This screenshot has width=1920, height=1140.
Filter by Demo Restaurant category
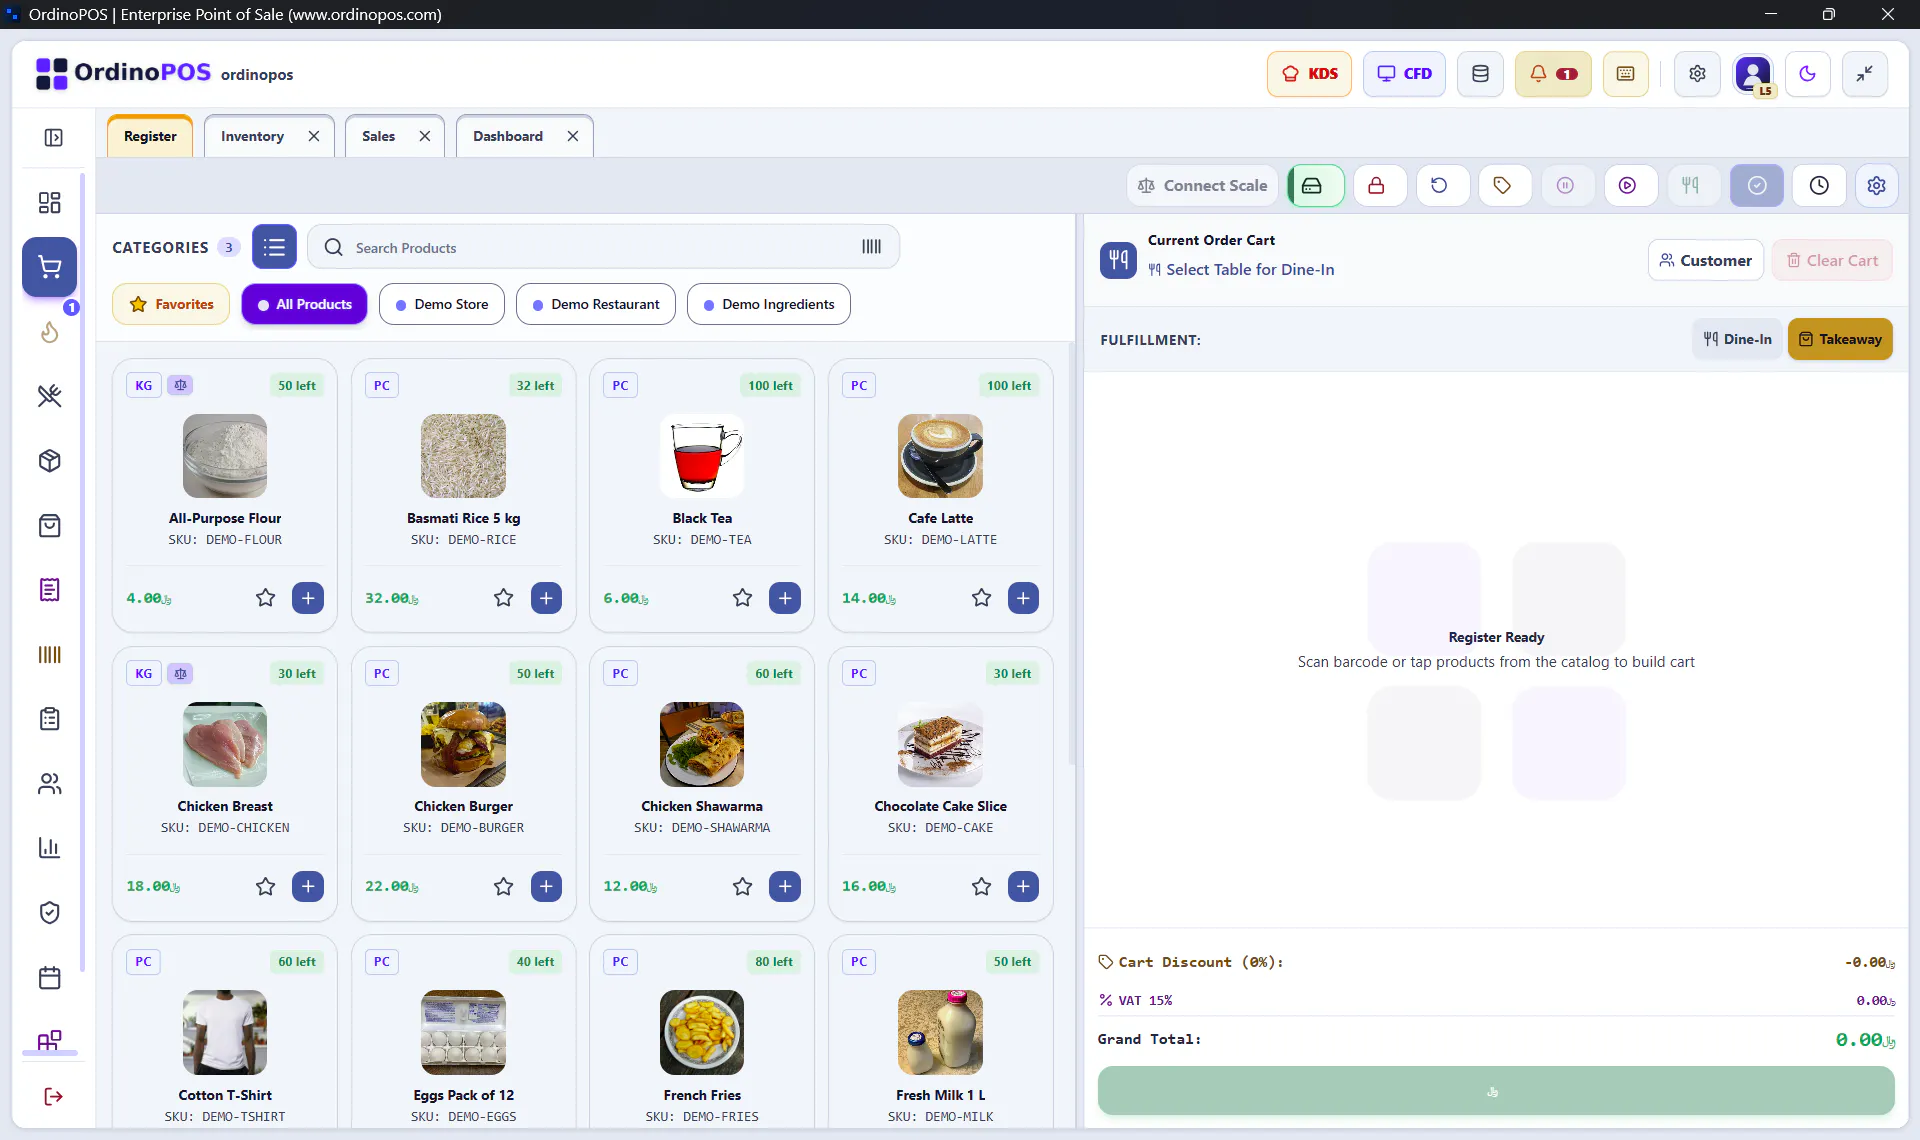pos(596,304)
